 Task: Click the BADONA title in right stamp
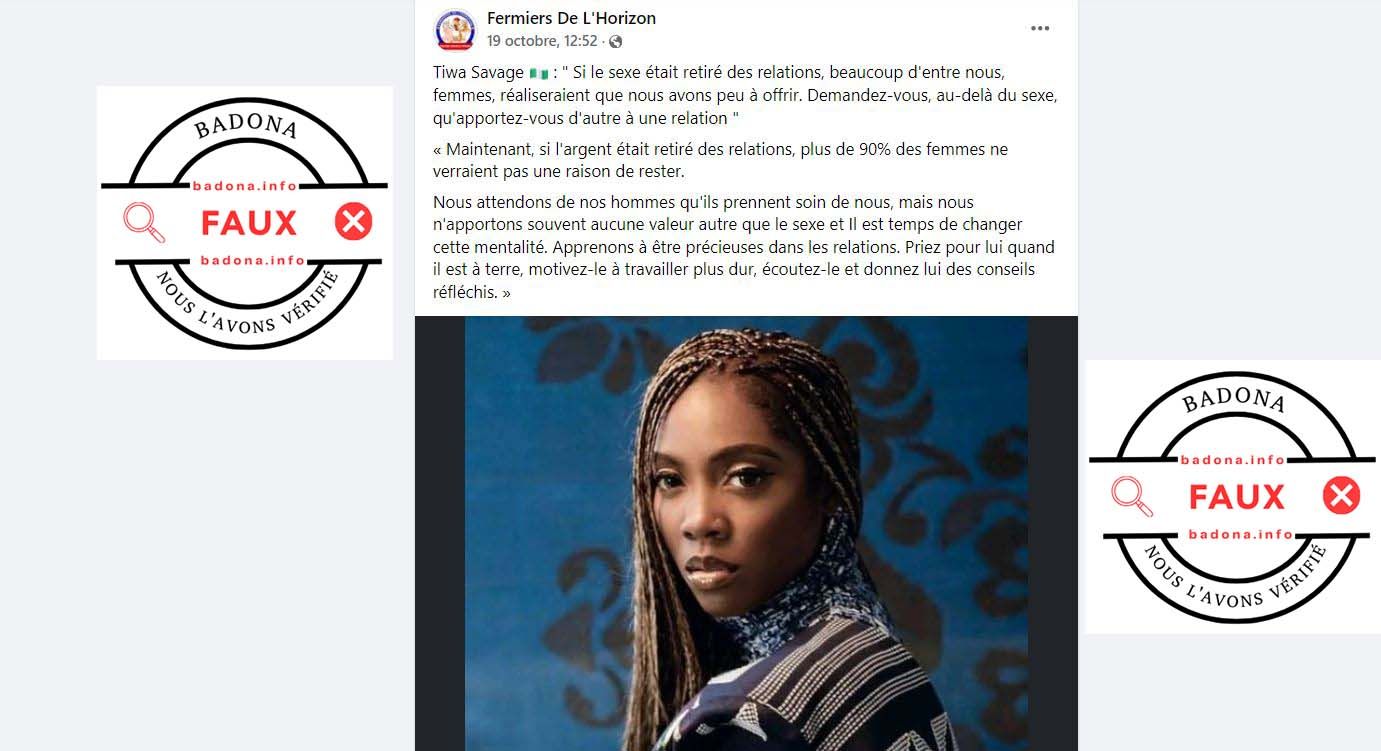click(x=1234, y=400)
